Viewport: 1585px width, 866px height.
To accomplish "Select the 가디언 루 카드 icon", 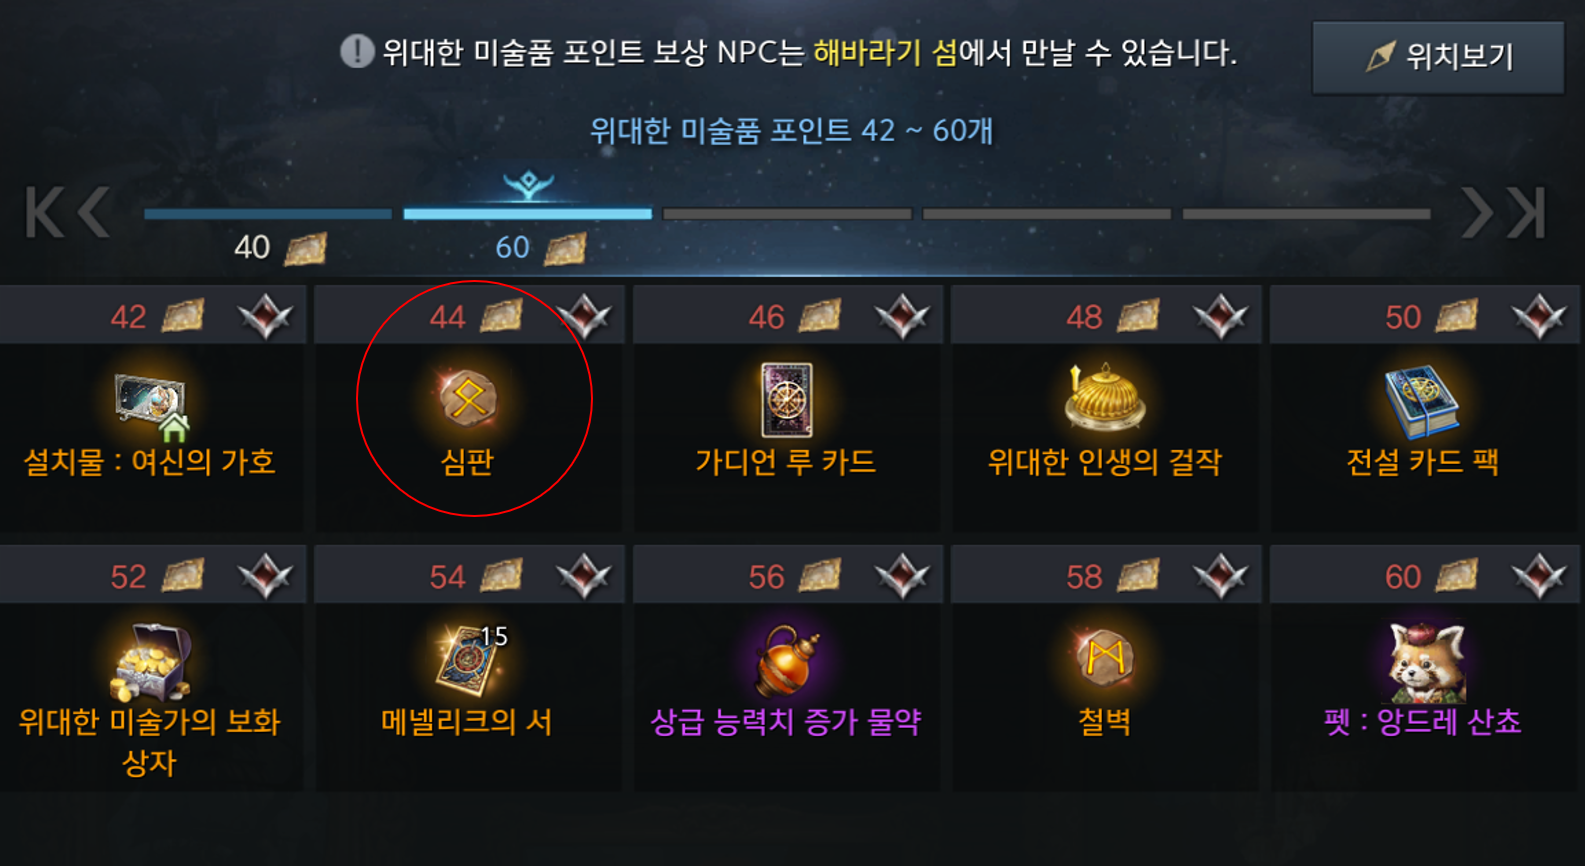I will (786, 400).
